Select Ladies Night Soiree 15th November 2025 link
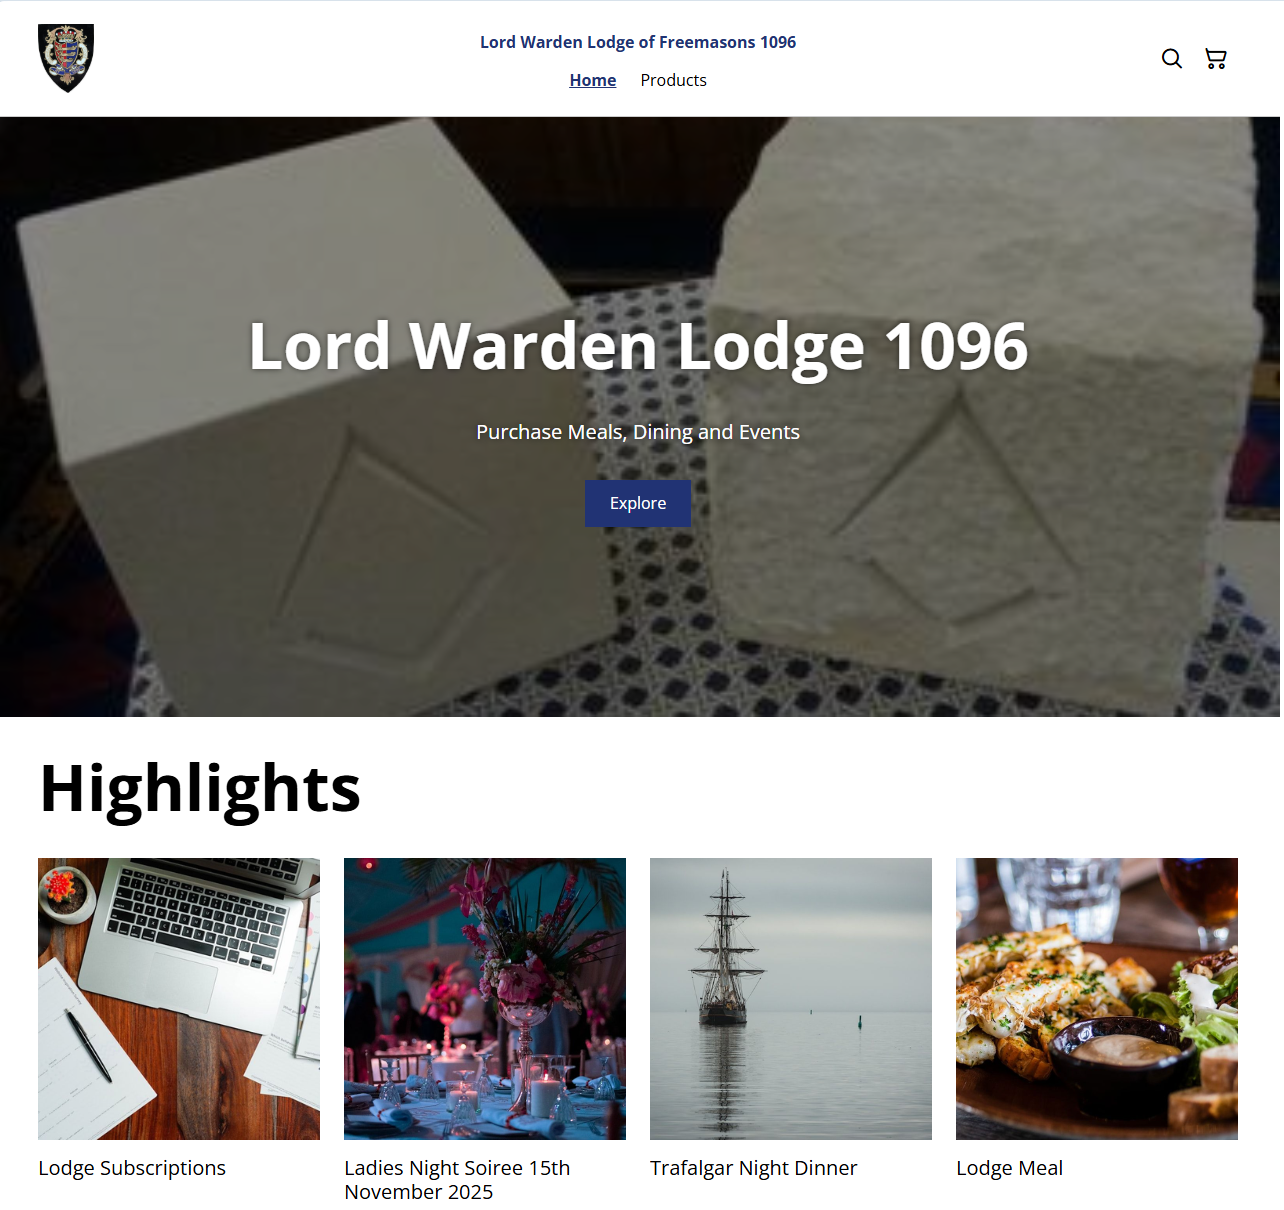Image resolution: width=1284 pixels, height=1210 pixels. tap(457, 1180)
